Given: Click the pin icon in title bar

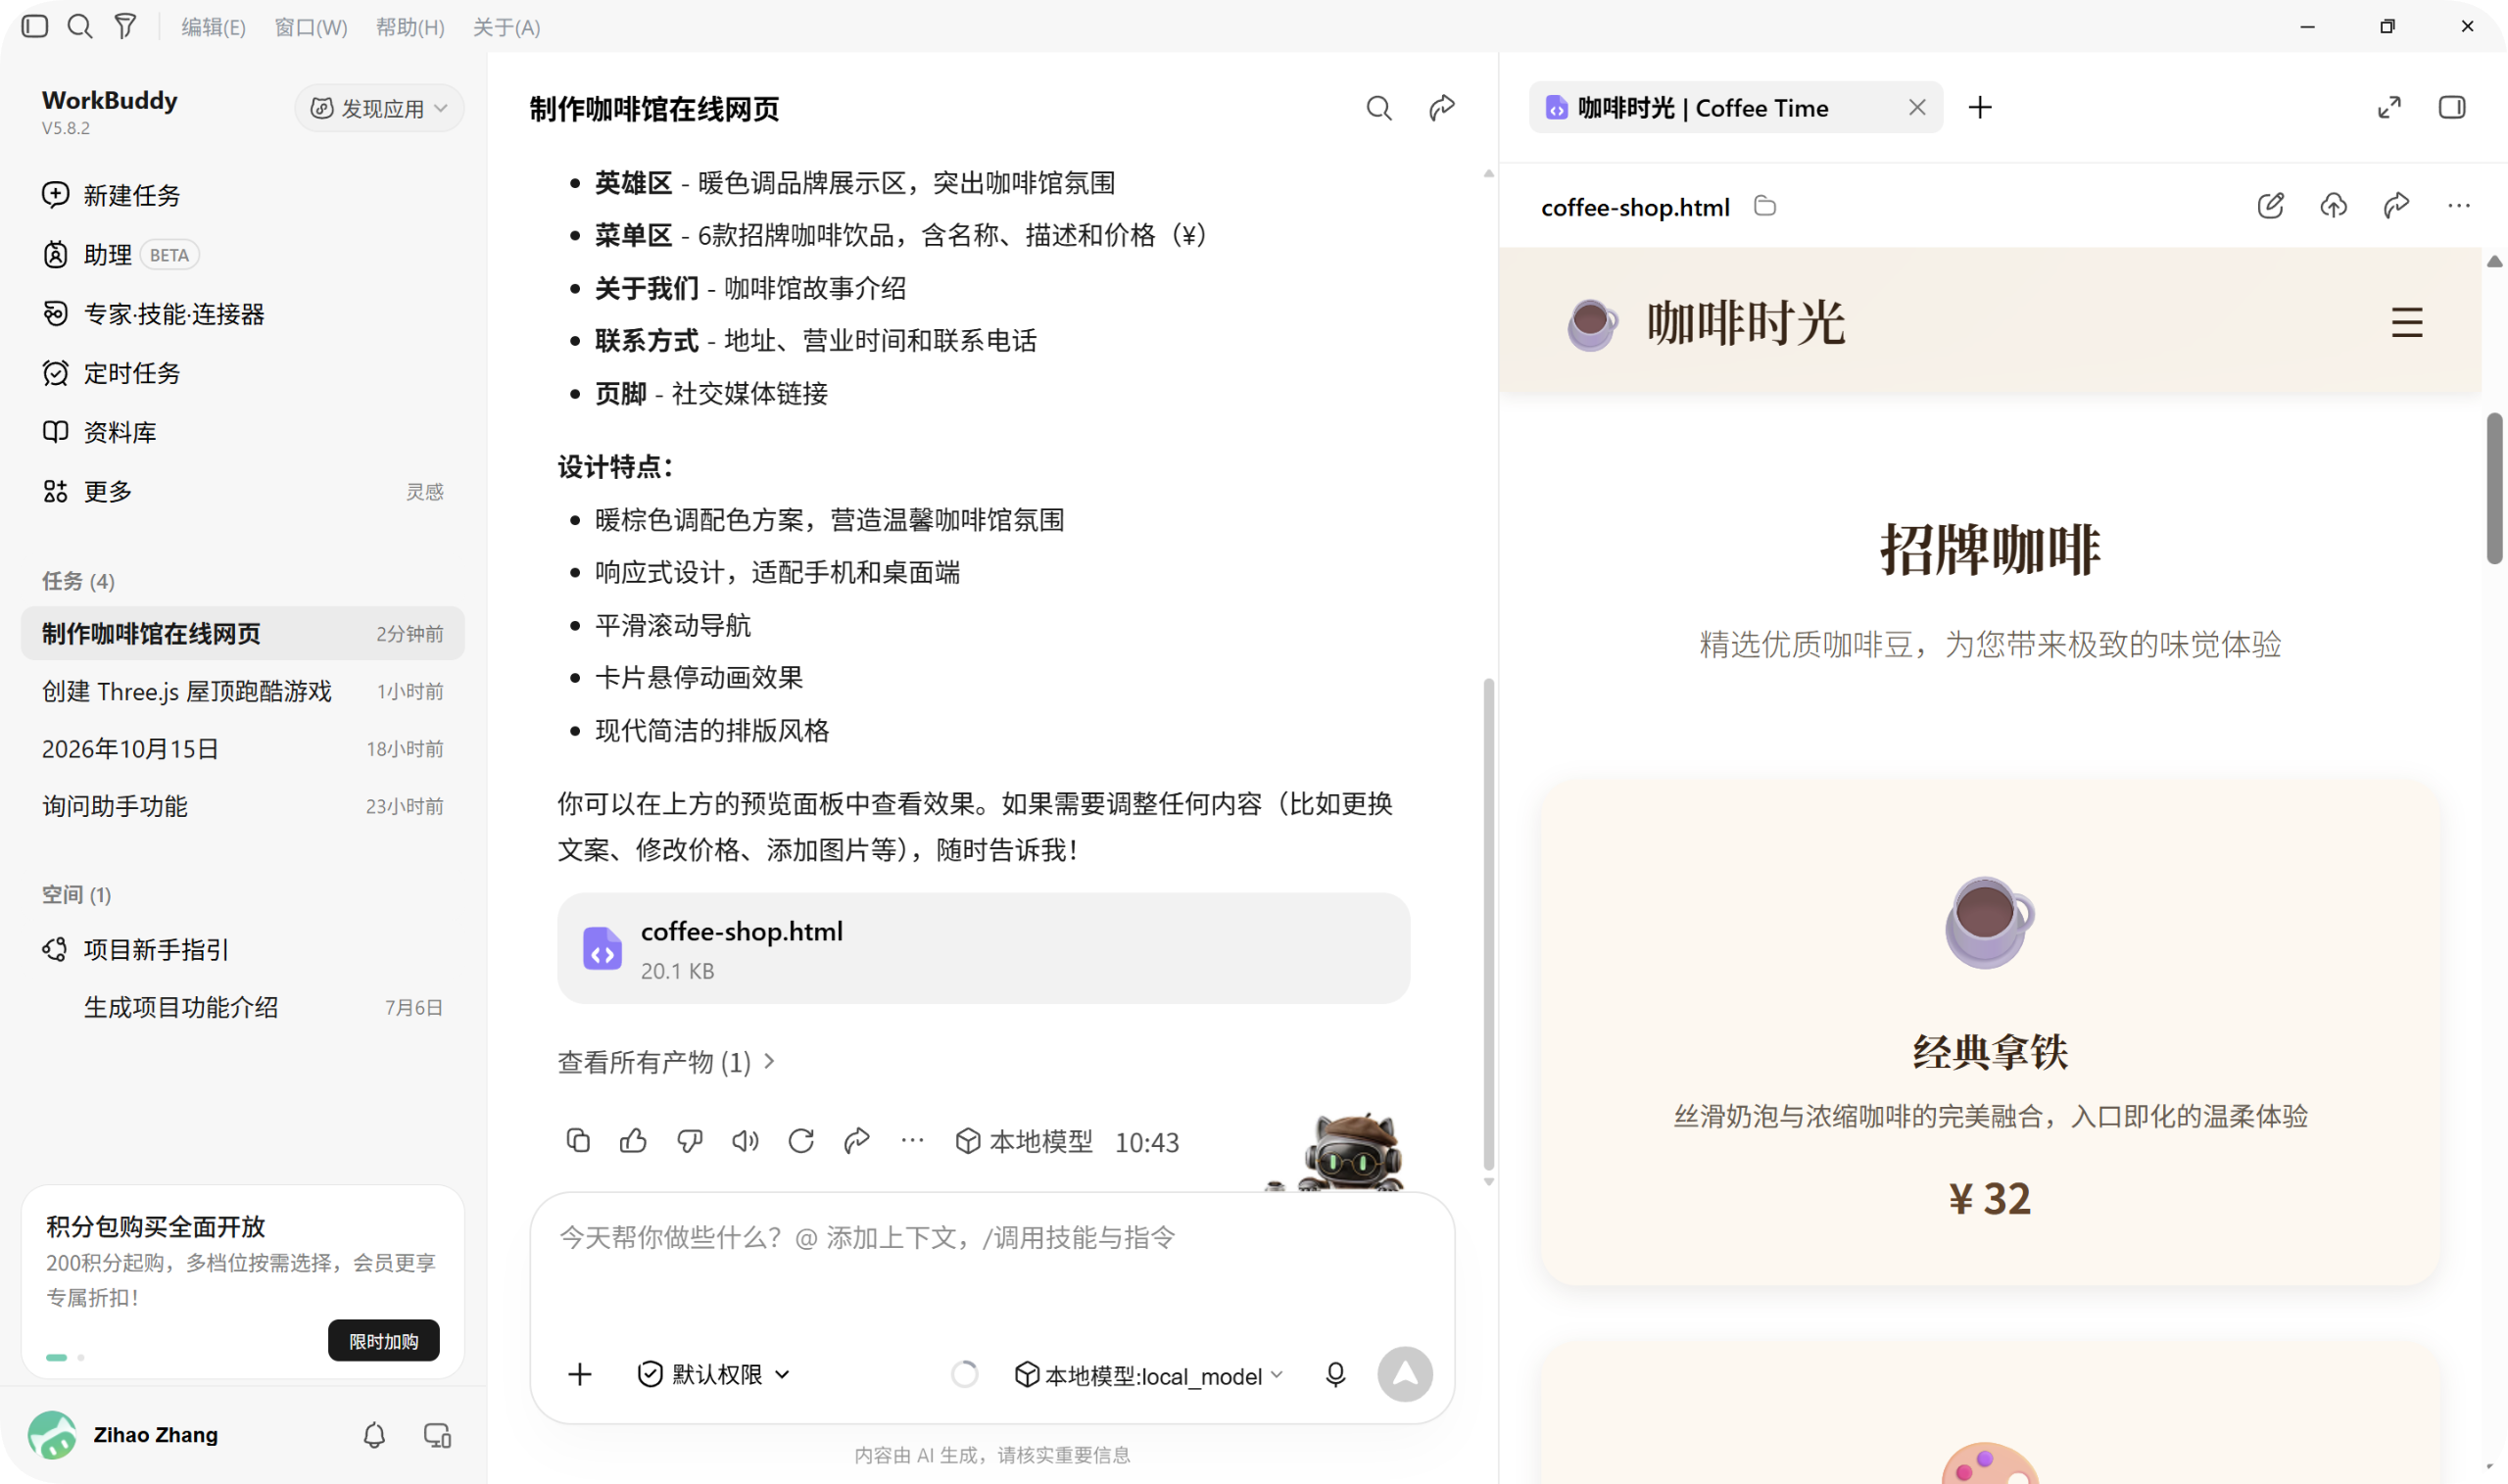Looking at the screenshot, I should 125,26.
